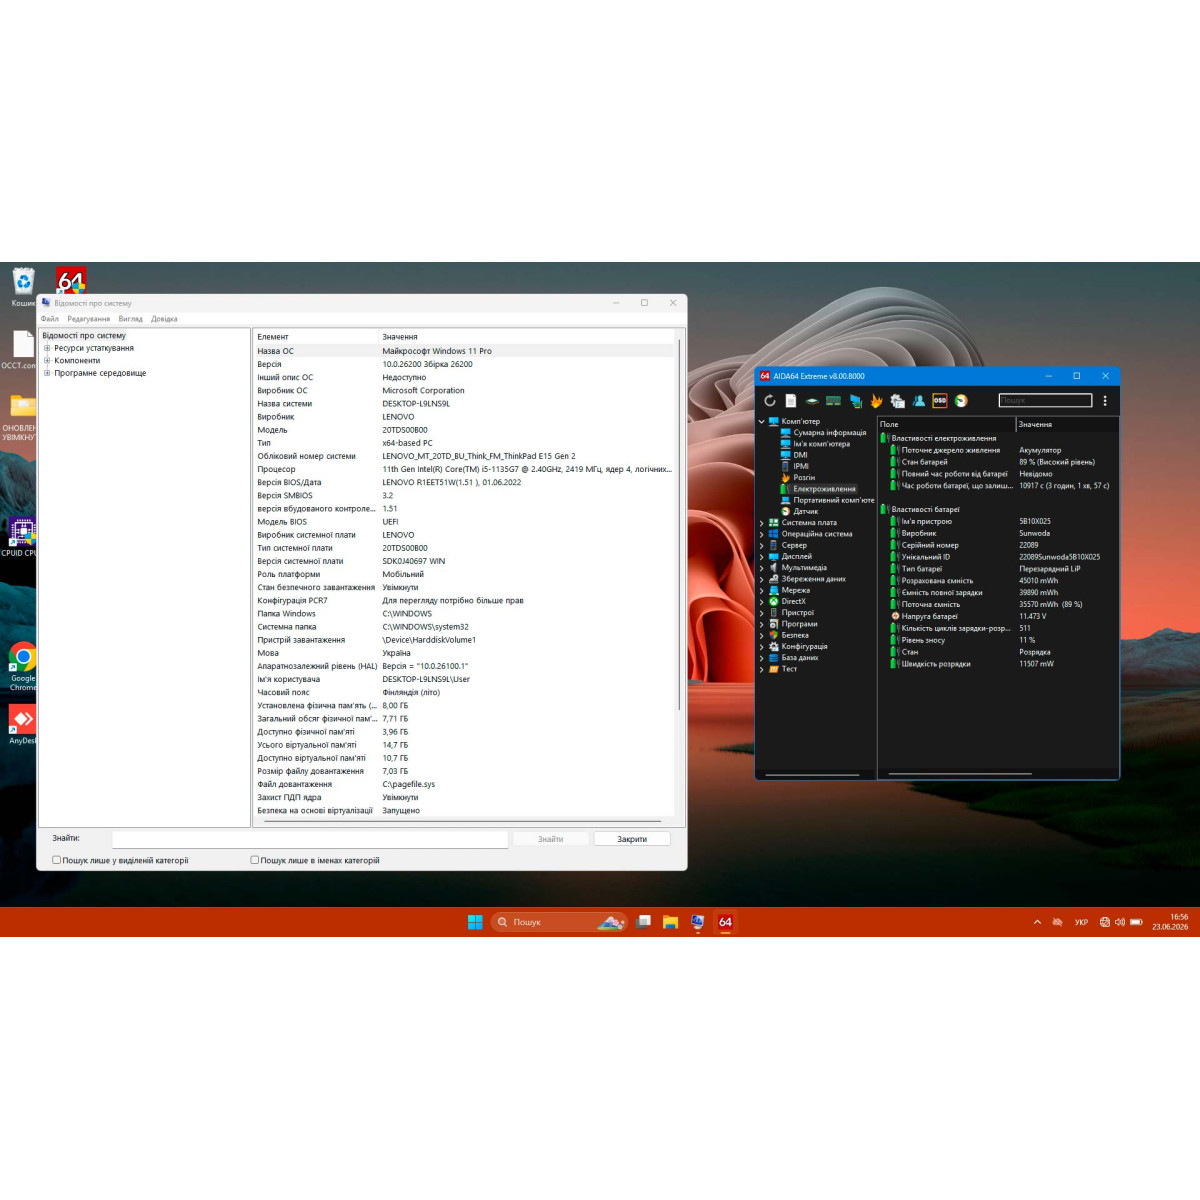
Task: Expand Програмне середовище in System Information
Action: (x=47, y=373)
